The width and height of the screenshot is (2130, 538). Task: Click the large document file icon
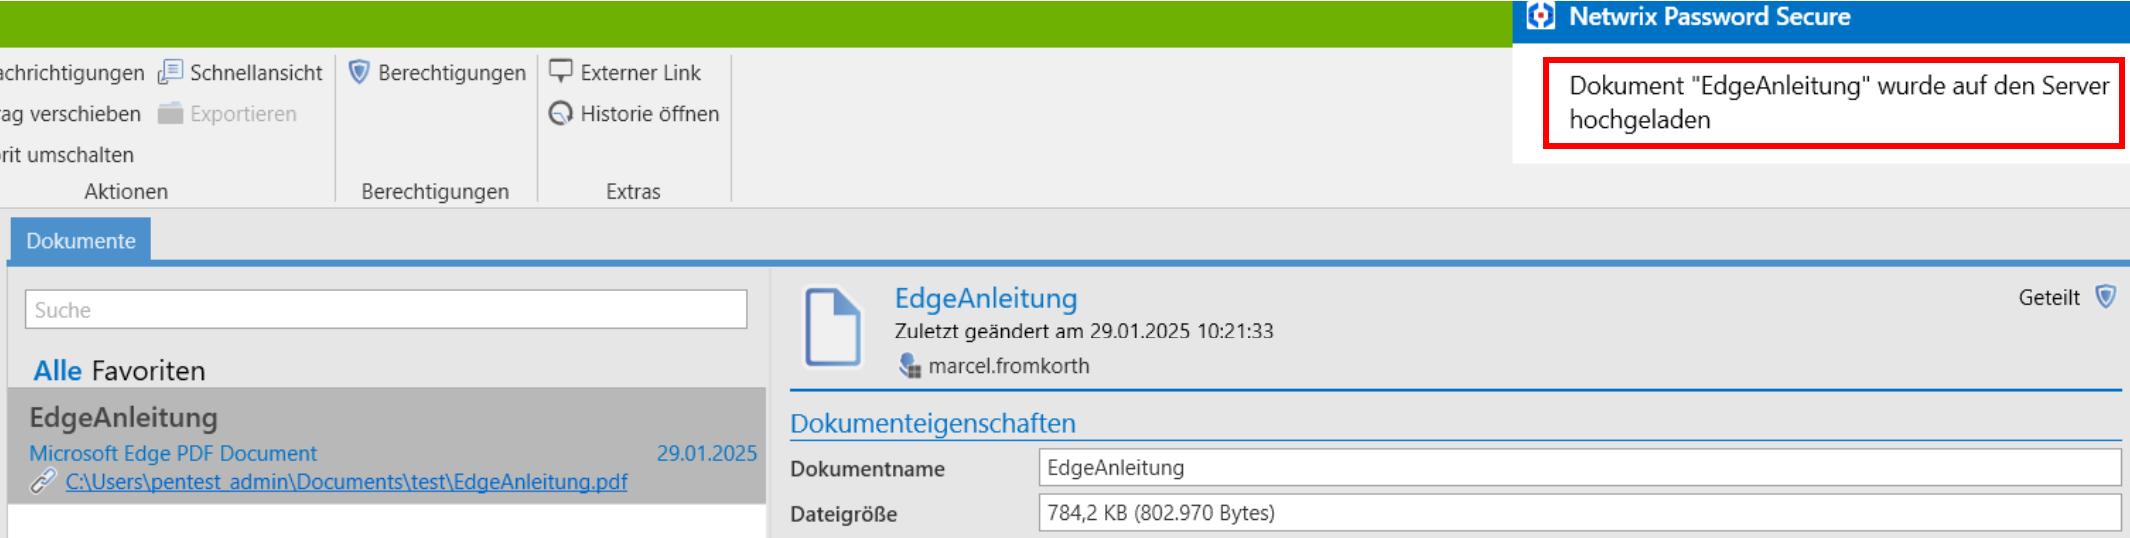pos(833,327)
